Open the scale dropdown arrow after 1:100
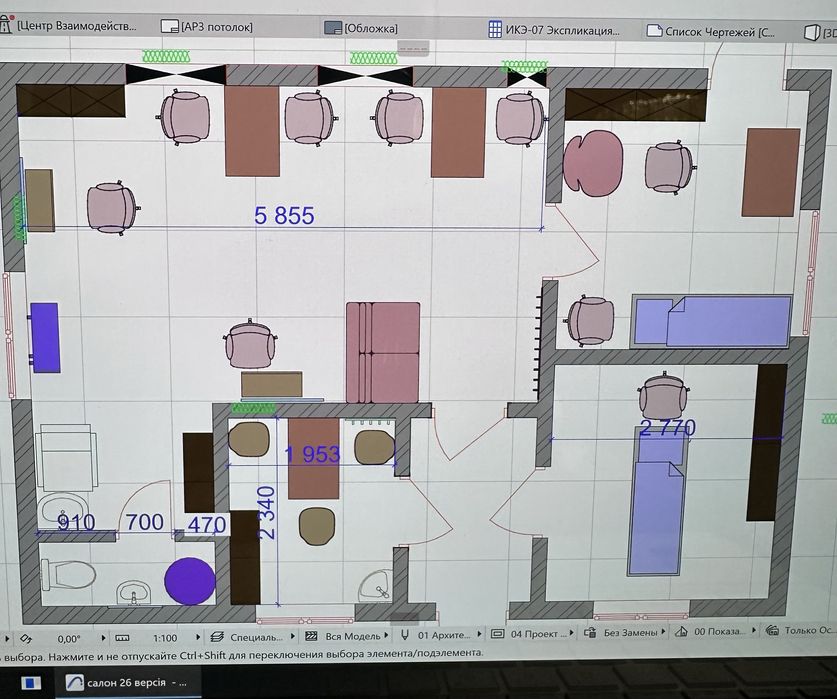 coord(198,637)
